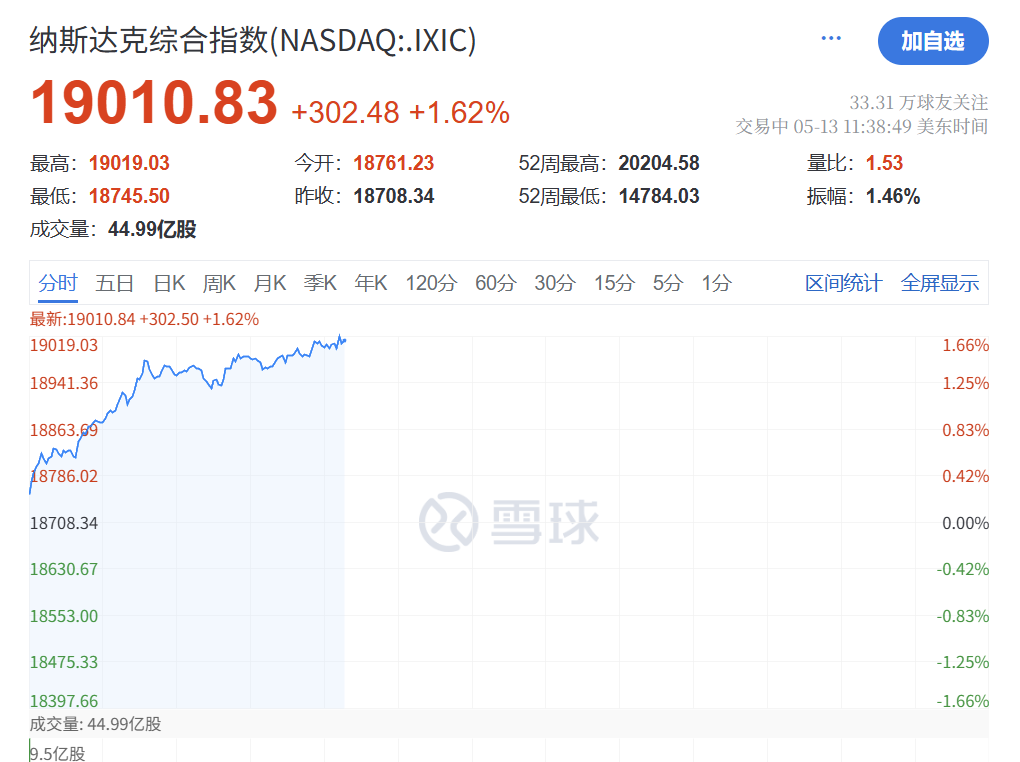Select the 分时 chart tab

point(58,283)
